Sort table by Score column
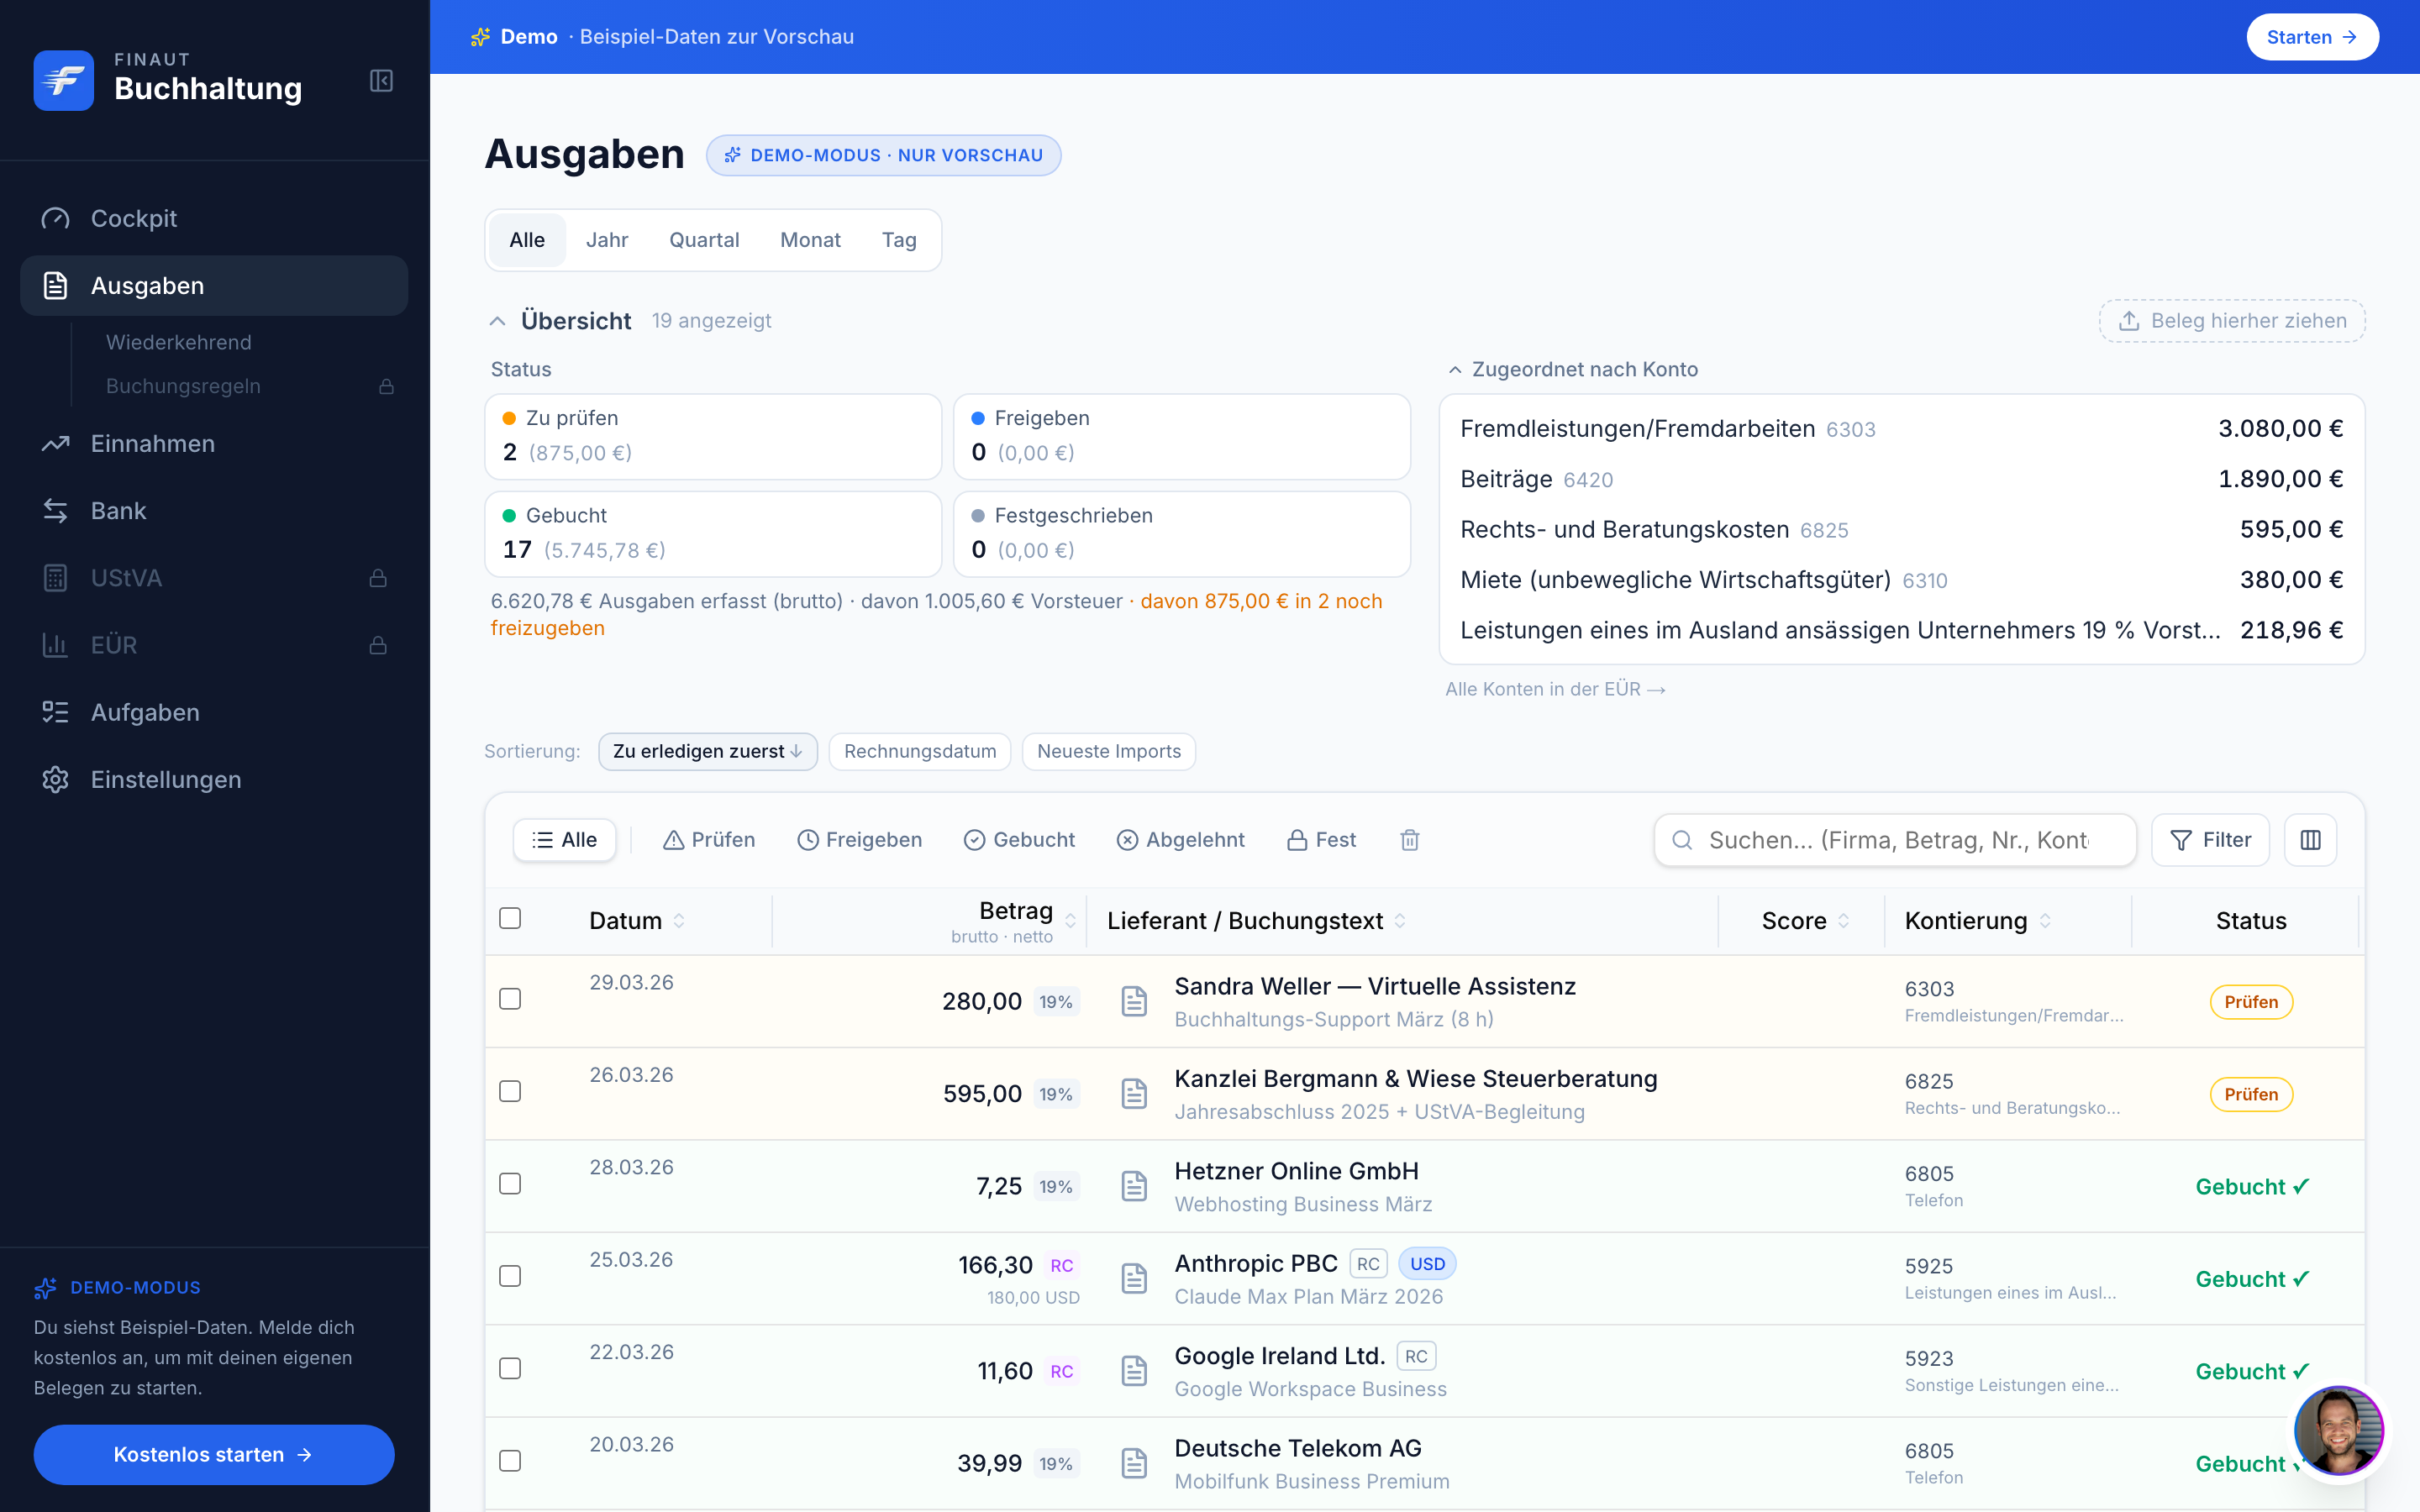The image size is (2420, 1512). pos(1806,921)
